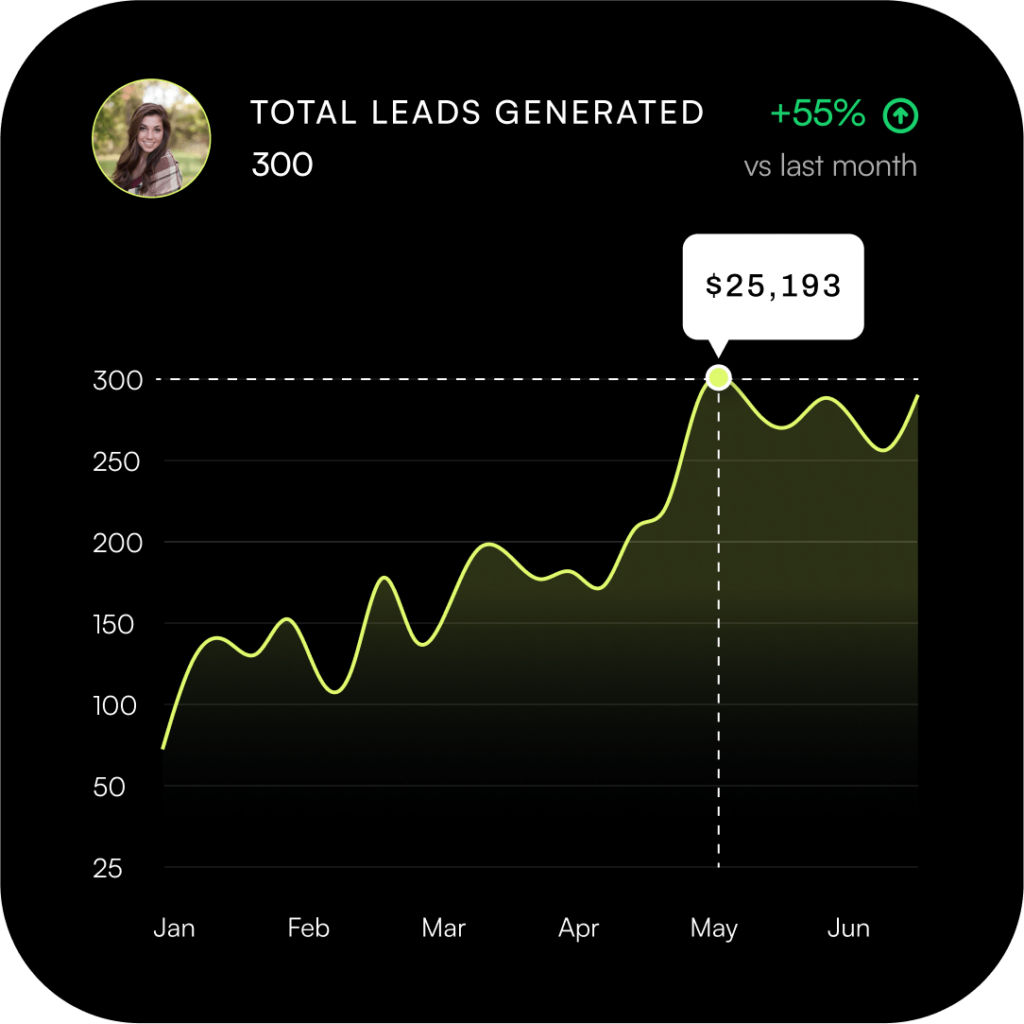Click the 250 y-axis label
The image size is (1024, 1024).
(x=119, y=462)
